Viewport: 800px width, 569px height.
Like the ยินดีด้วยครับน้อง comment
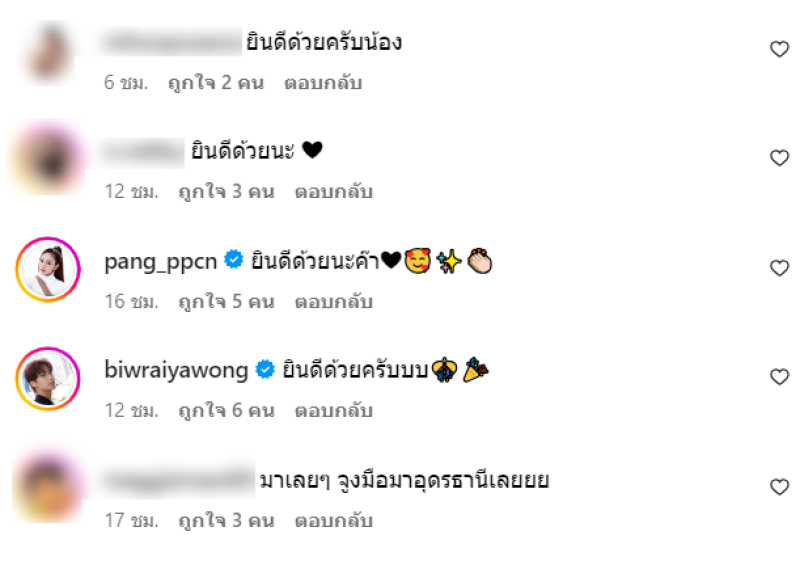[x=779, y=49]
